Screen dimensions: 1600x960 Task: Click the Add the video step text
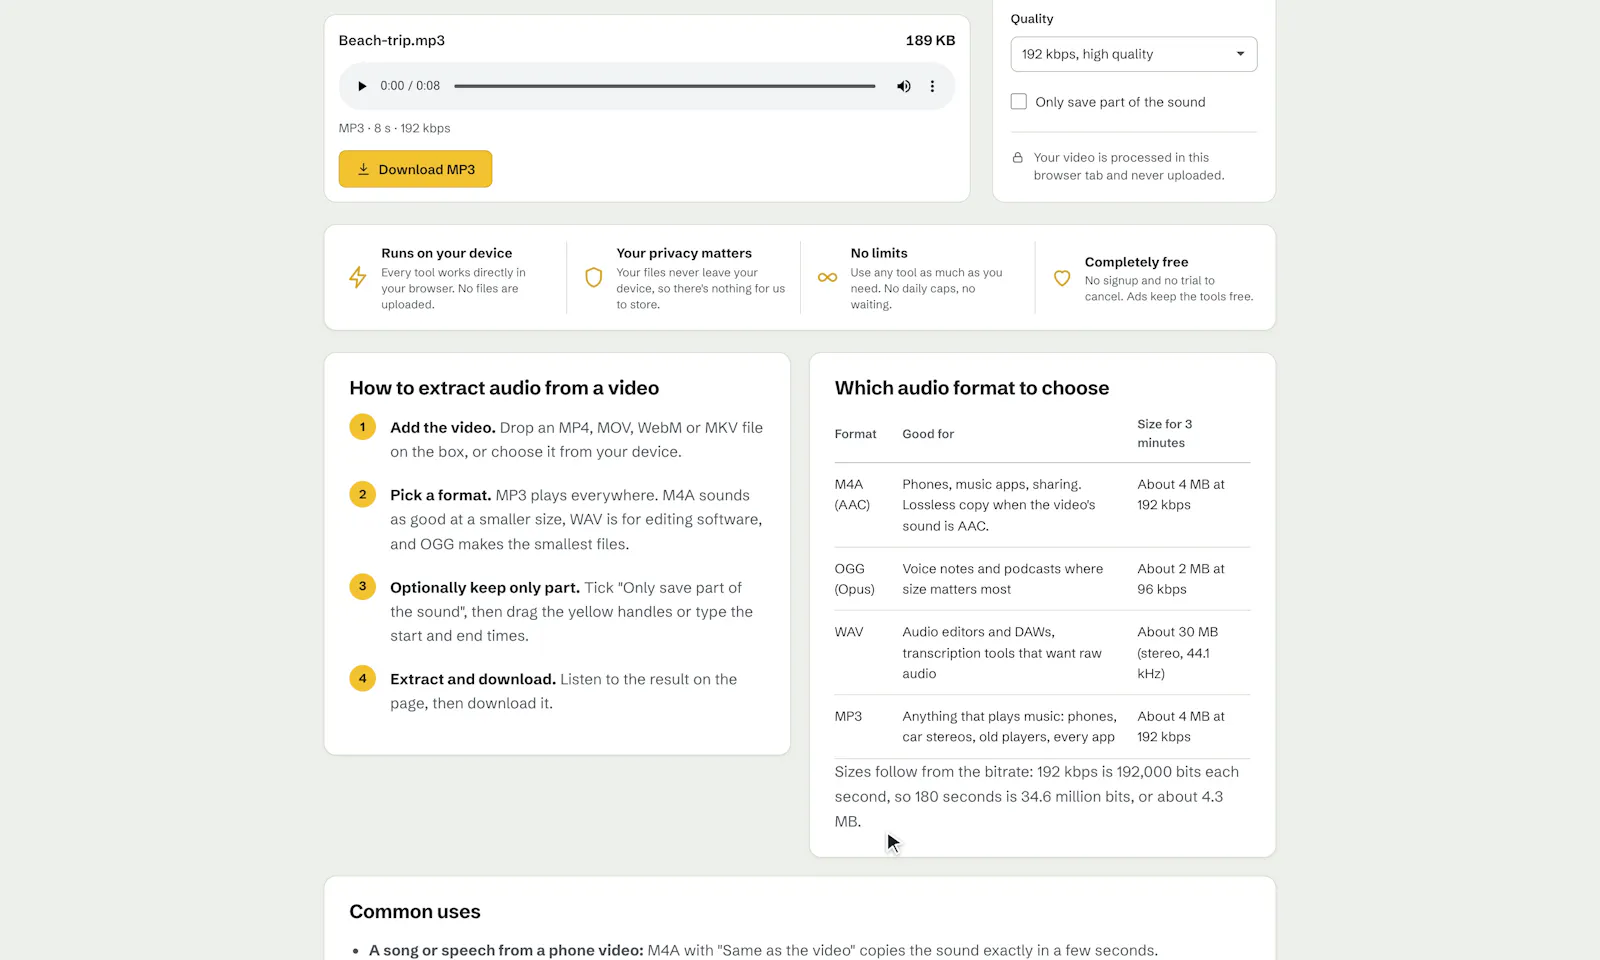click(x=577, y=440)
